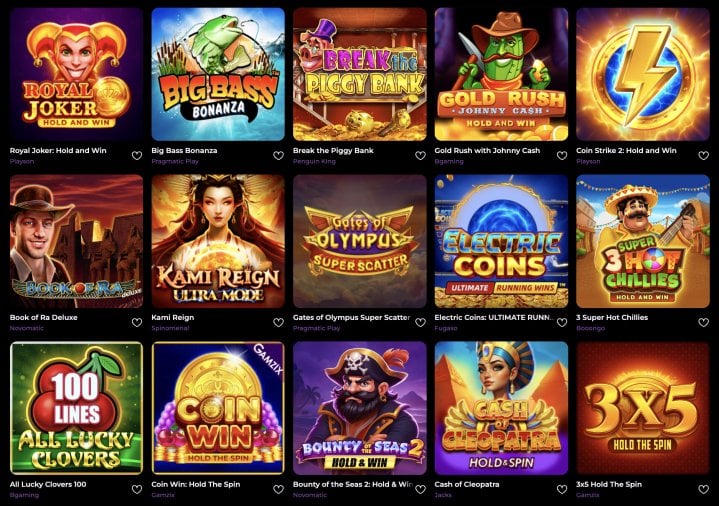
Task: Click heart icon for 3x5 Hold The Spin
Action: tap(703, 489)
